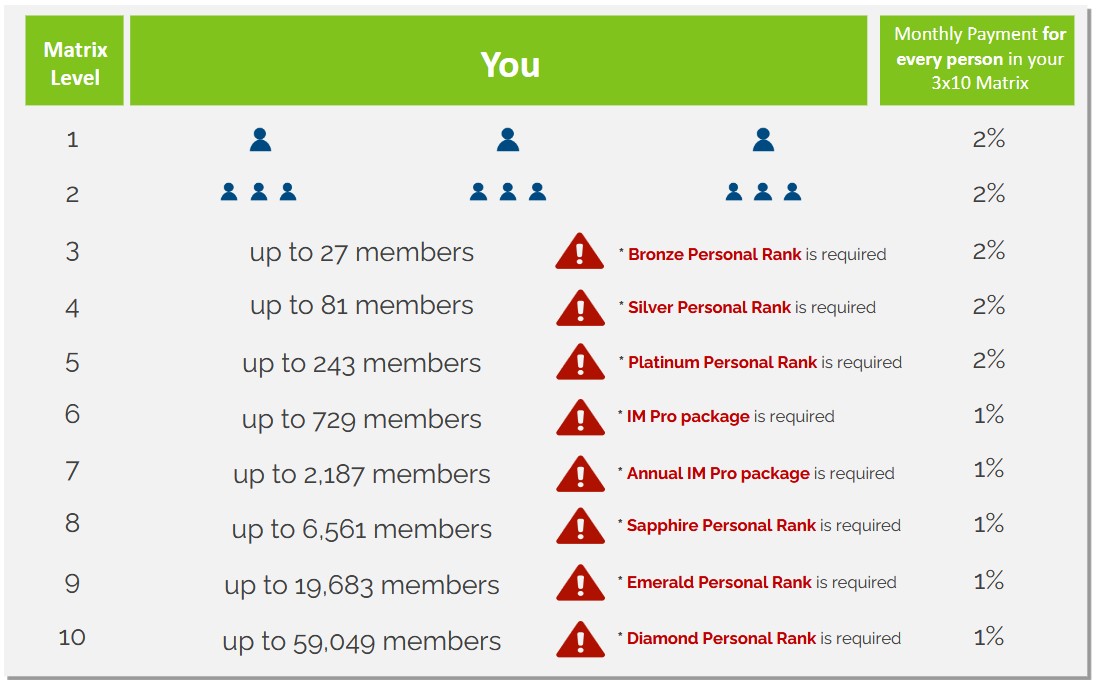Click the up to 243 members text
Image resolution: width=1096 pixels, height=685 pixels.
click(x=361, y=363)
